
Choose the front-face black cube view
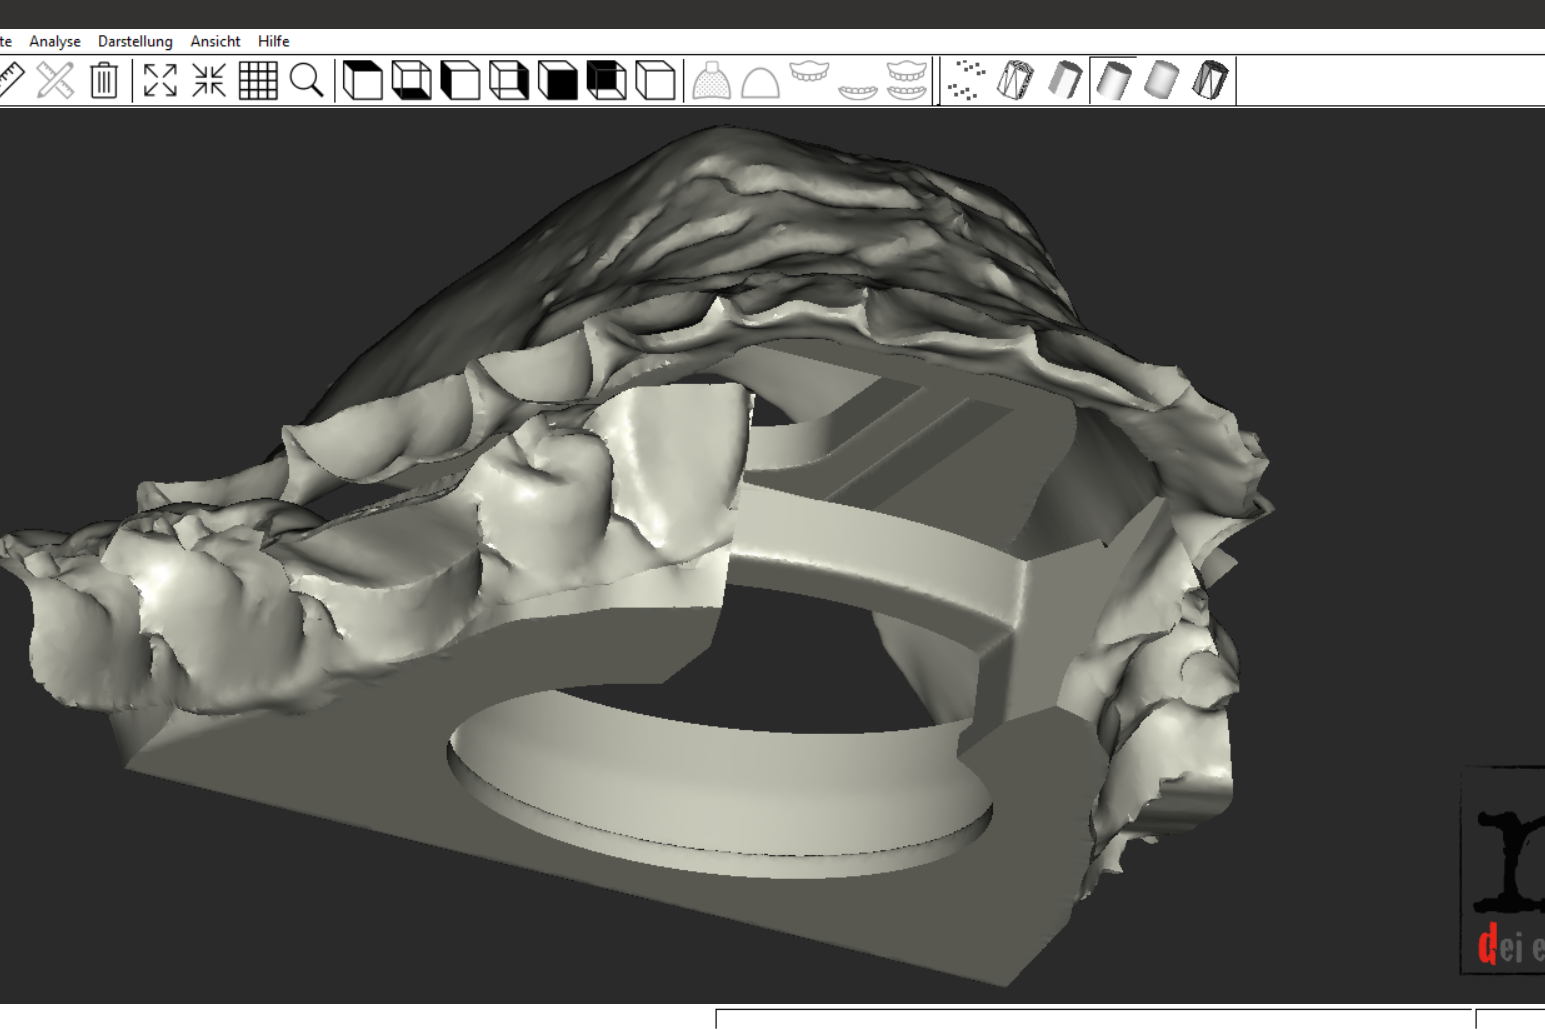coord(557,80)
